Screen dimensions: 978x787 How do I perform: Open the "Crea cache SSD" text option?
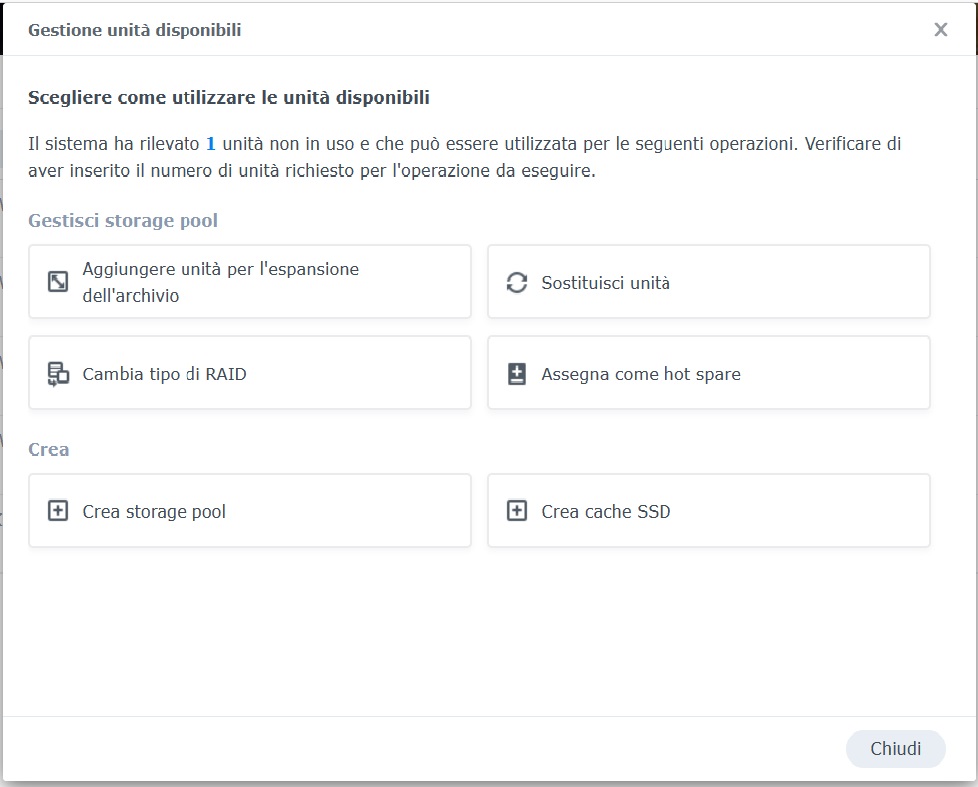click(605, 511)
